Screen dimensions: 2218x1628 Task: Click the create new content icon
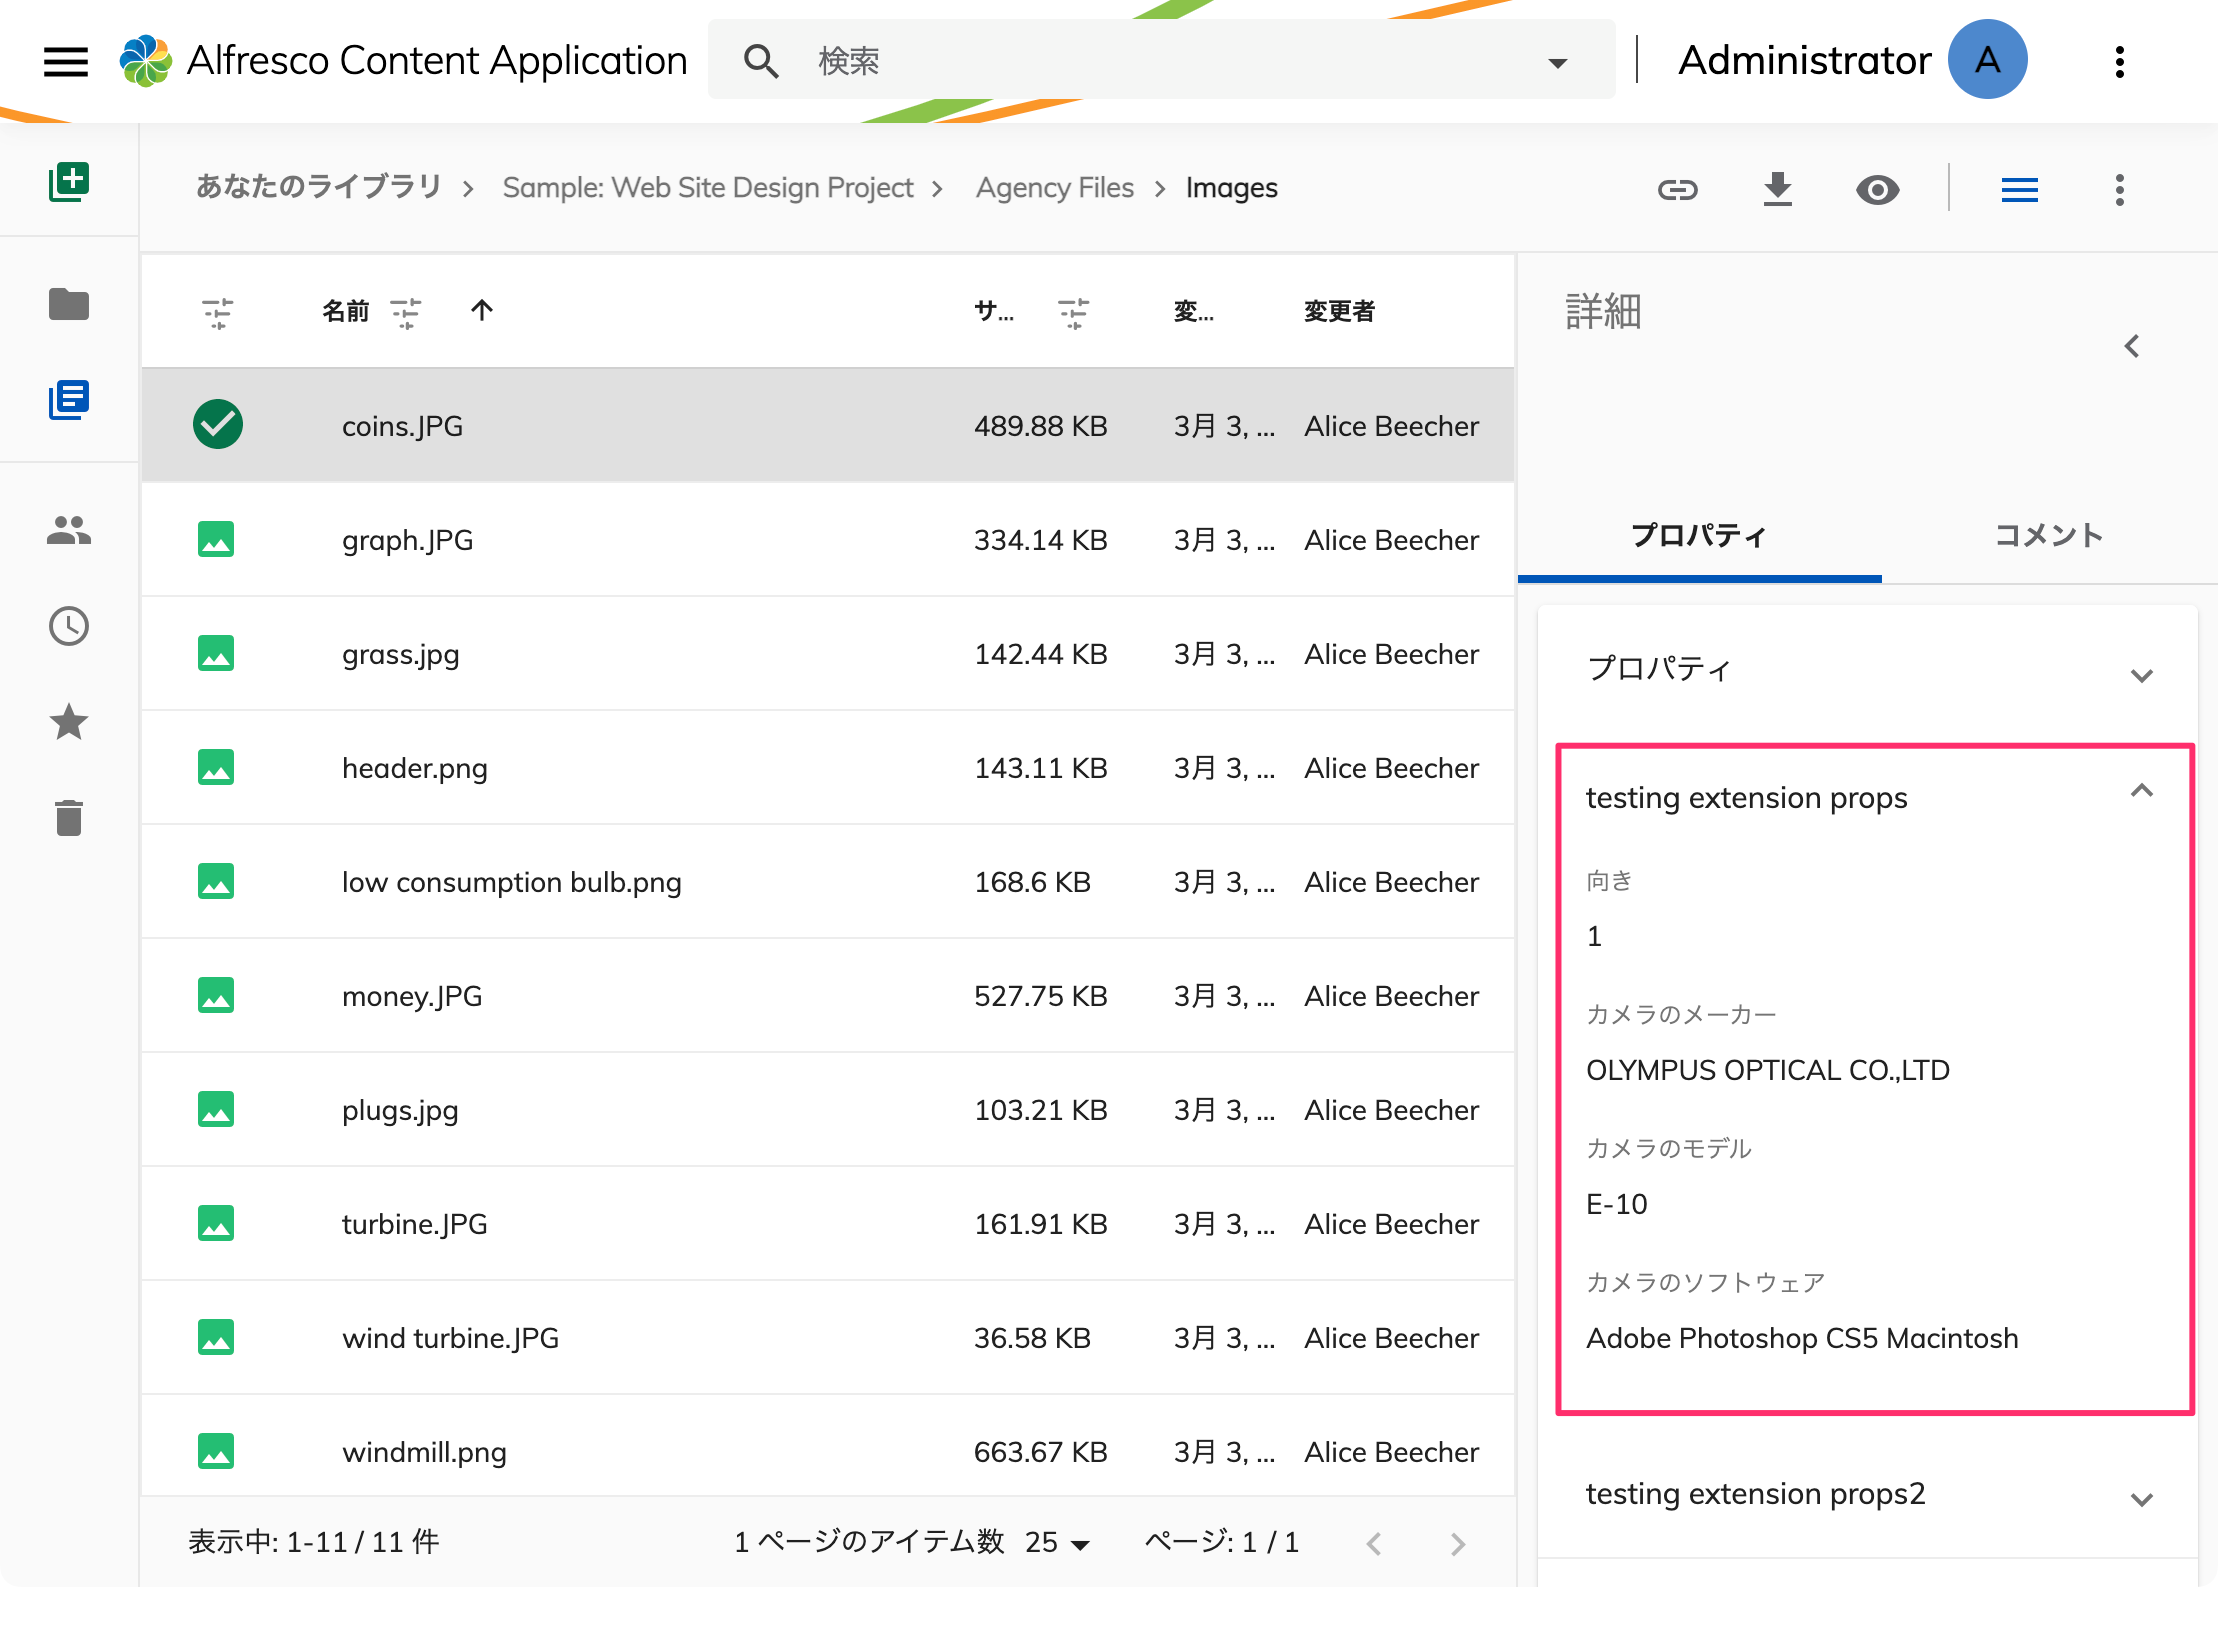(x=69, y=182)
